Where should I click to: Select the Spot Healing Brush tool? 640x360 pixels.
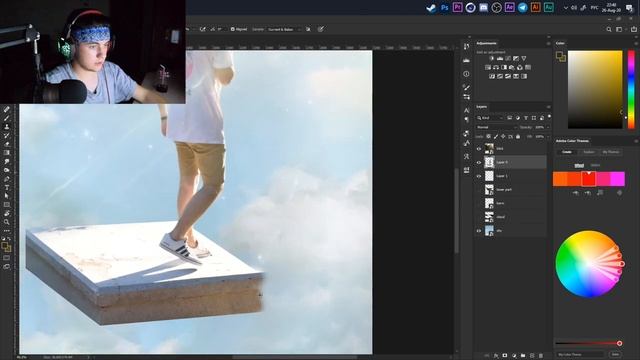(x=7, y=109)
